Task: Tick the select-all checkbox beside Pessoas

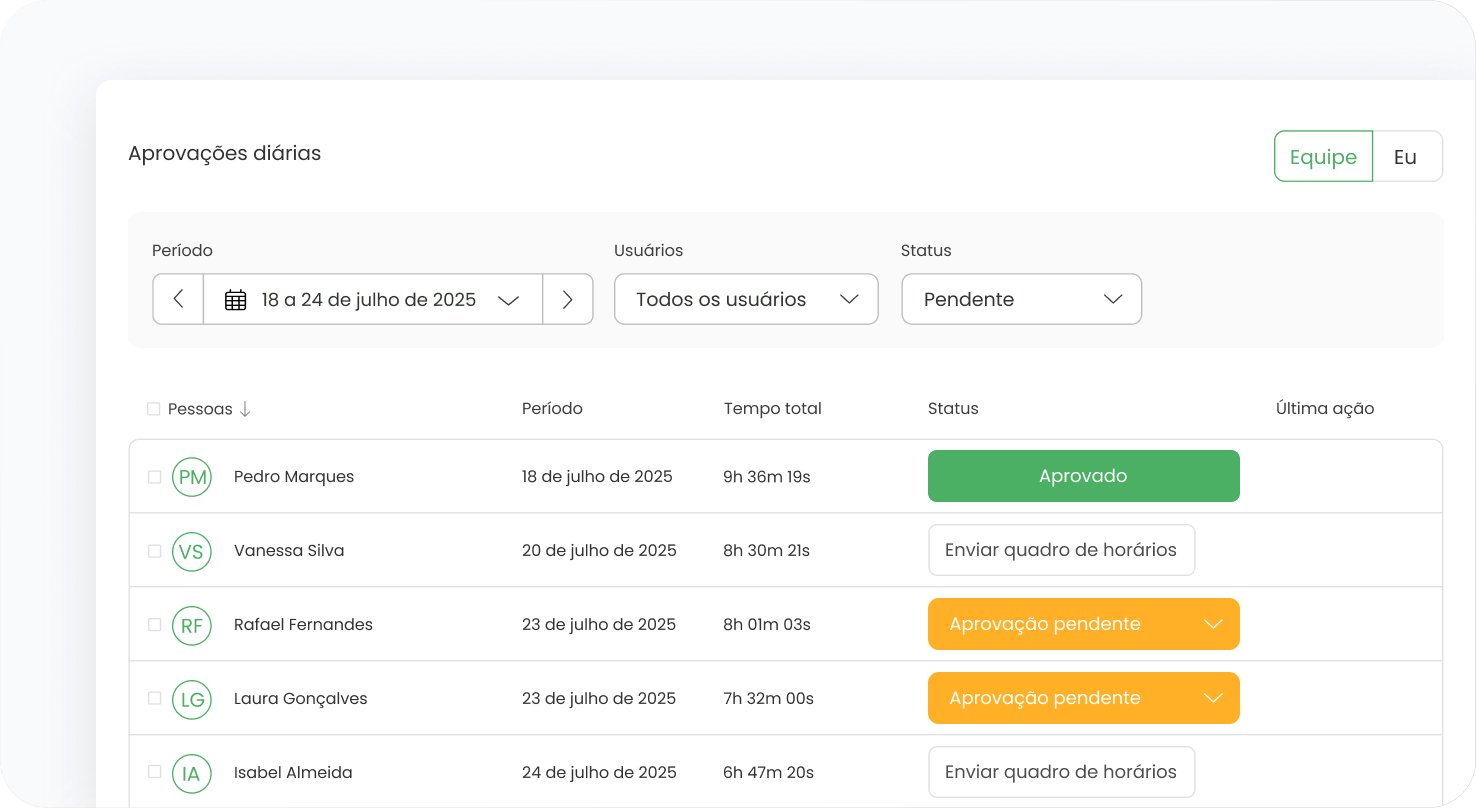Action: (x=153, y=409)
